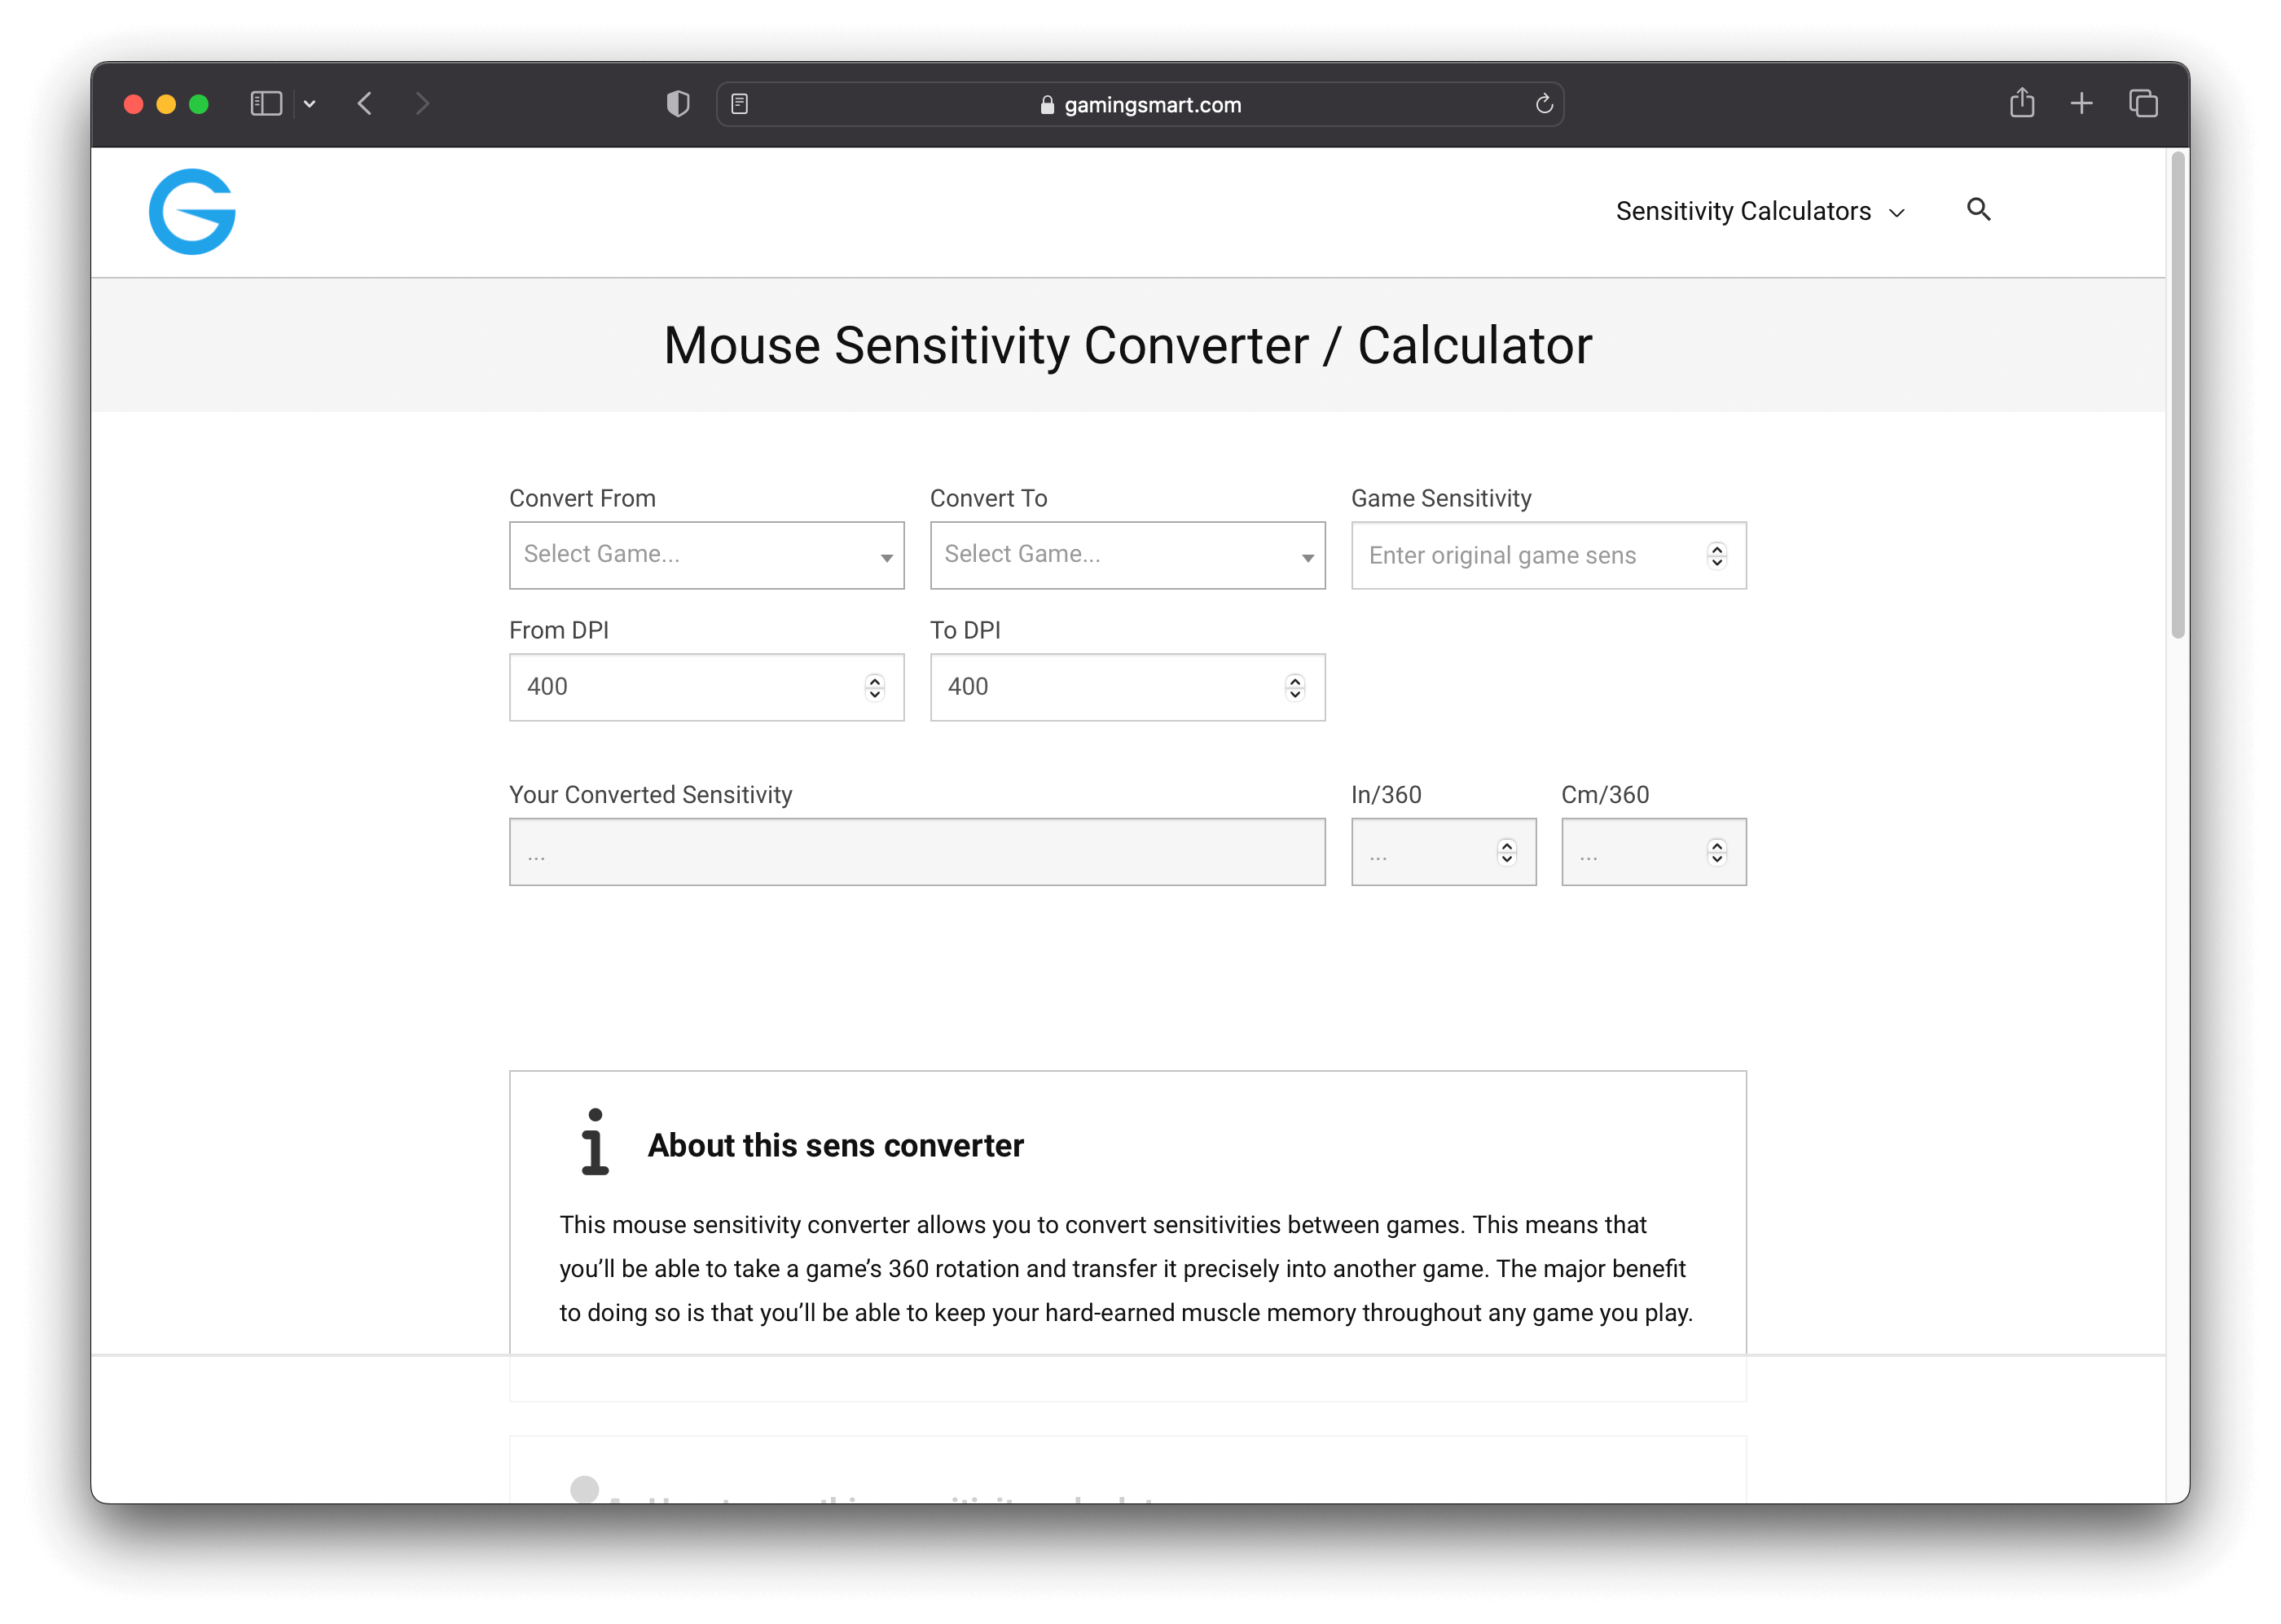Expand the Convert From game dropdown
The height and width of the screenshot is (1624, 2281).
click(x=706, y=555)
